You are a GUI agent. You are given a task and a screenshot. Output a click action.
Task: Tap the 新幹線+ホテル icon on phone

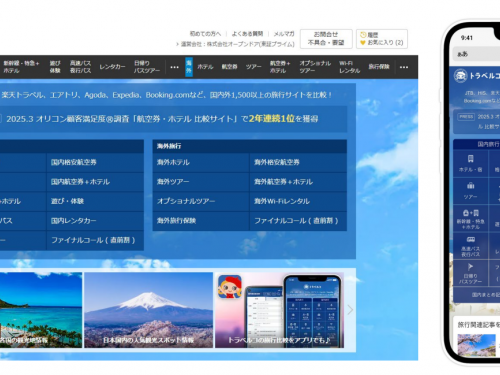[470, 213]
